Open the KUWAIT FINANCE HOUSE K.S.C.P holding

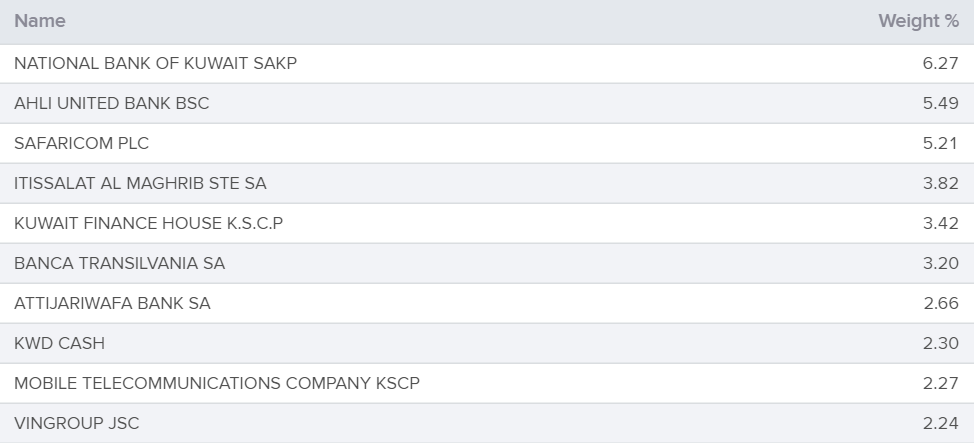pos(148,223)
